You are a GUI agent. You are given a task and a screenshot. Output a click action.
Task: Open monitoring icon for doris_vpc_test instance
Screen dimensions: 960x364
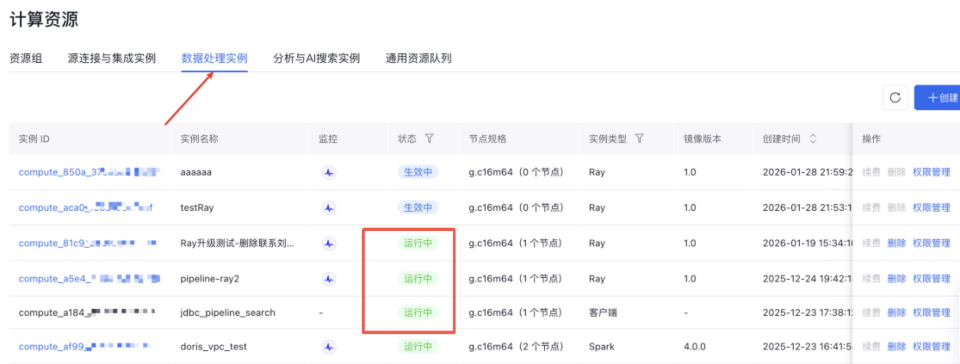tap(329, 347)
